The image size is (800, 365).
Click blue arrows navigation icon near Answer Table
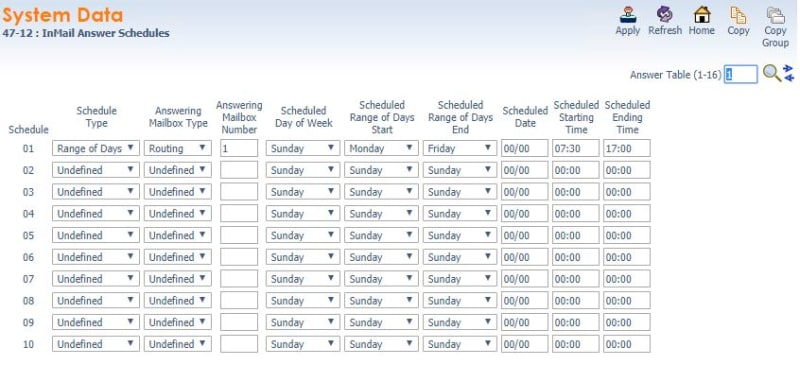point(789,74)
